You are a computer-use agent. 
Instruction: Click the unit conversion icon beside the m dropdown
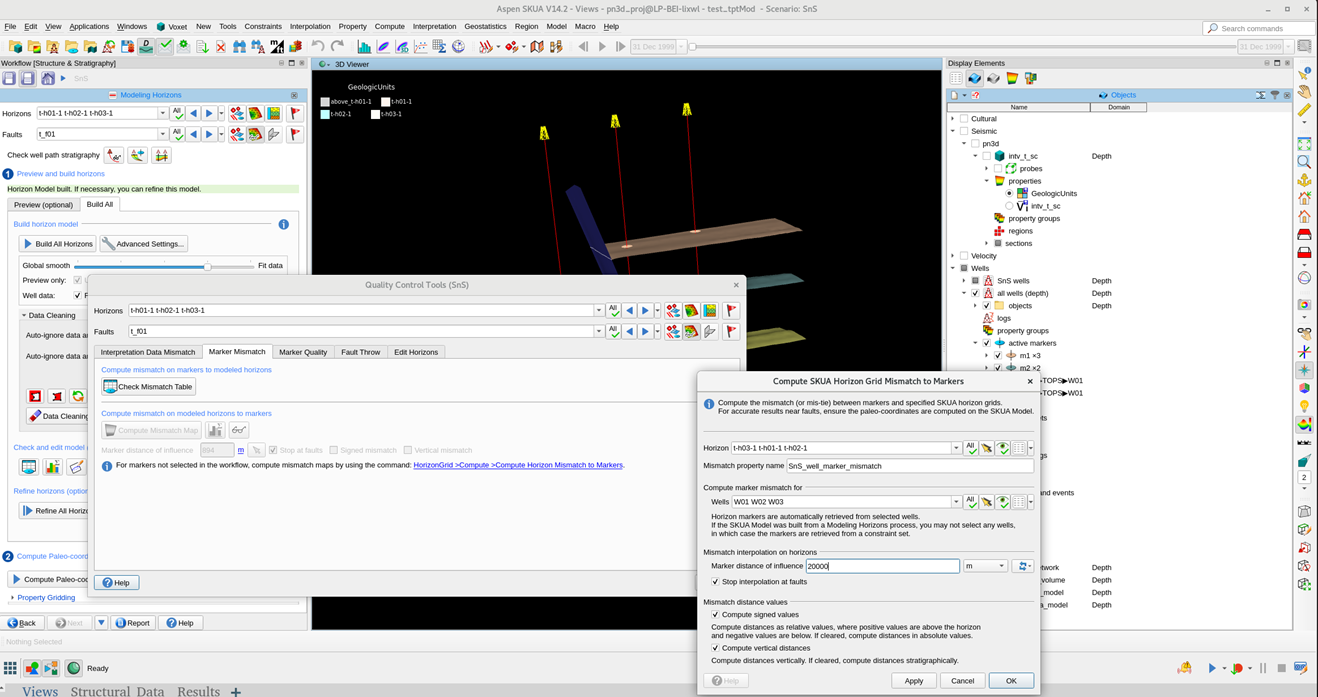[x=1022, y=566]
